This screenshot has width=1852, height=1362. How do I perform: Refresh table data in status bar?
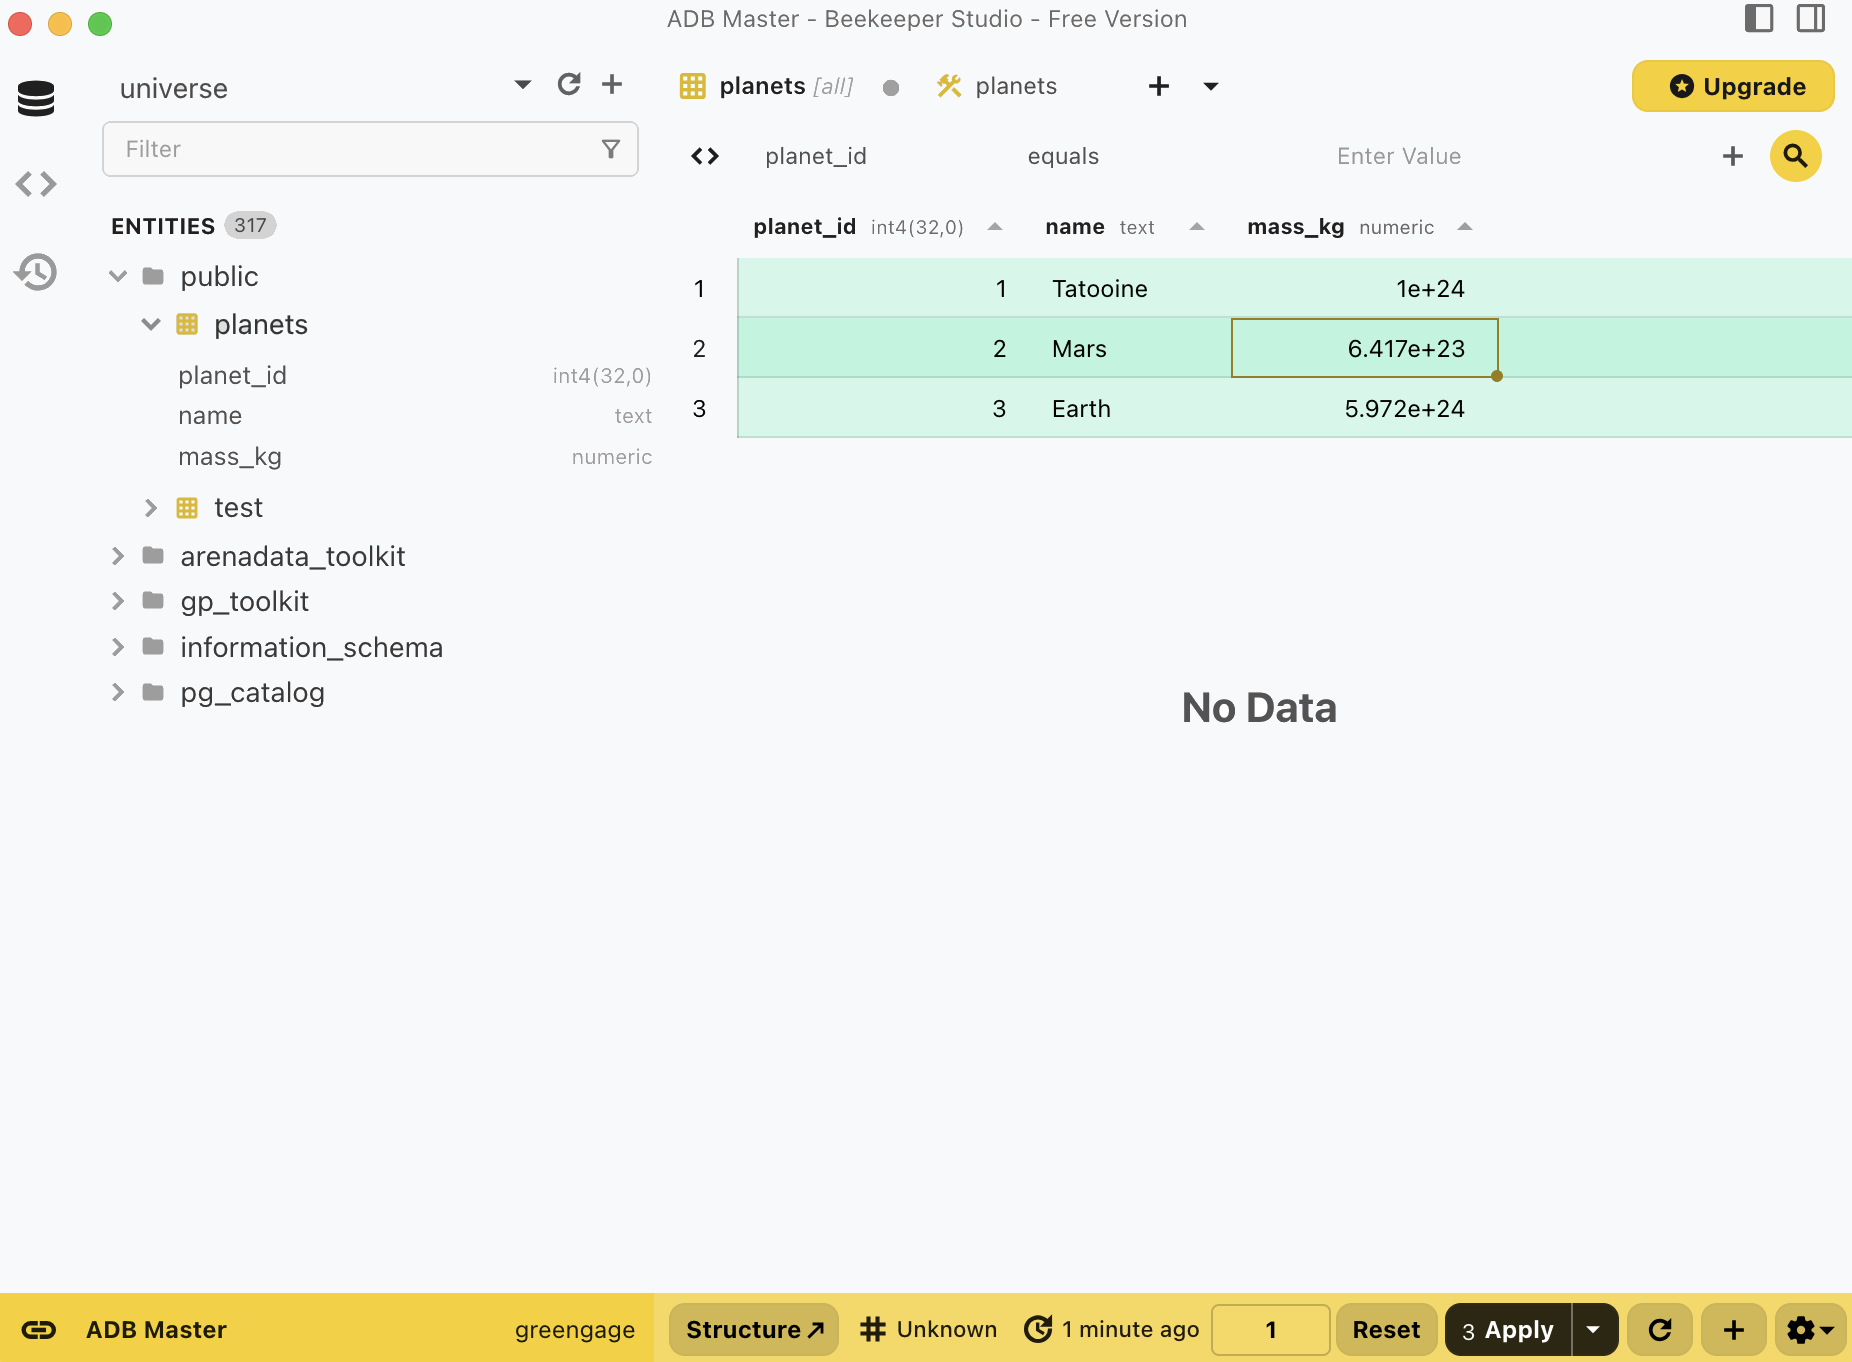pos(1660,1329)
